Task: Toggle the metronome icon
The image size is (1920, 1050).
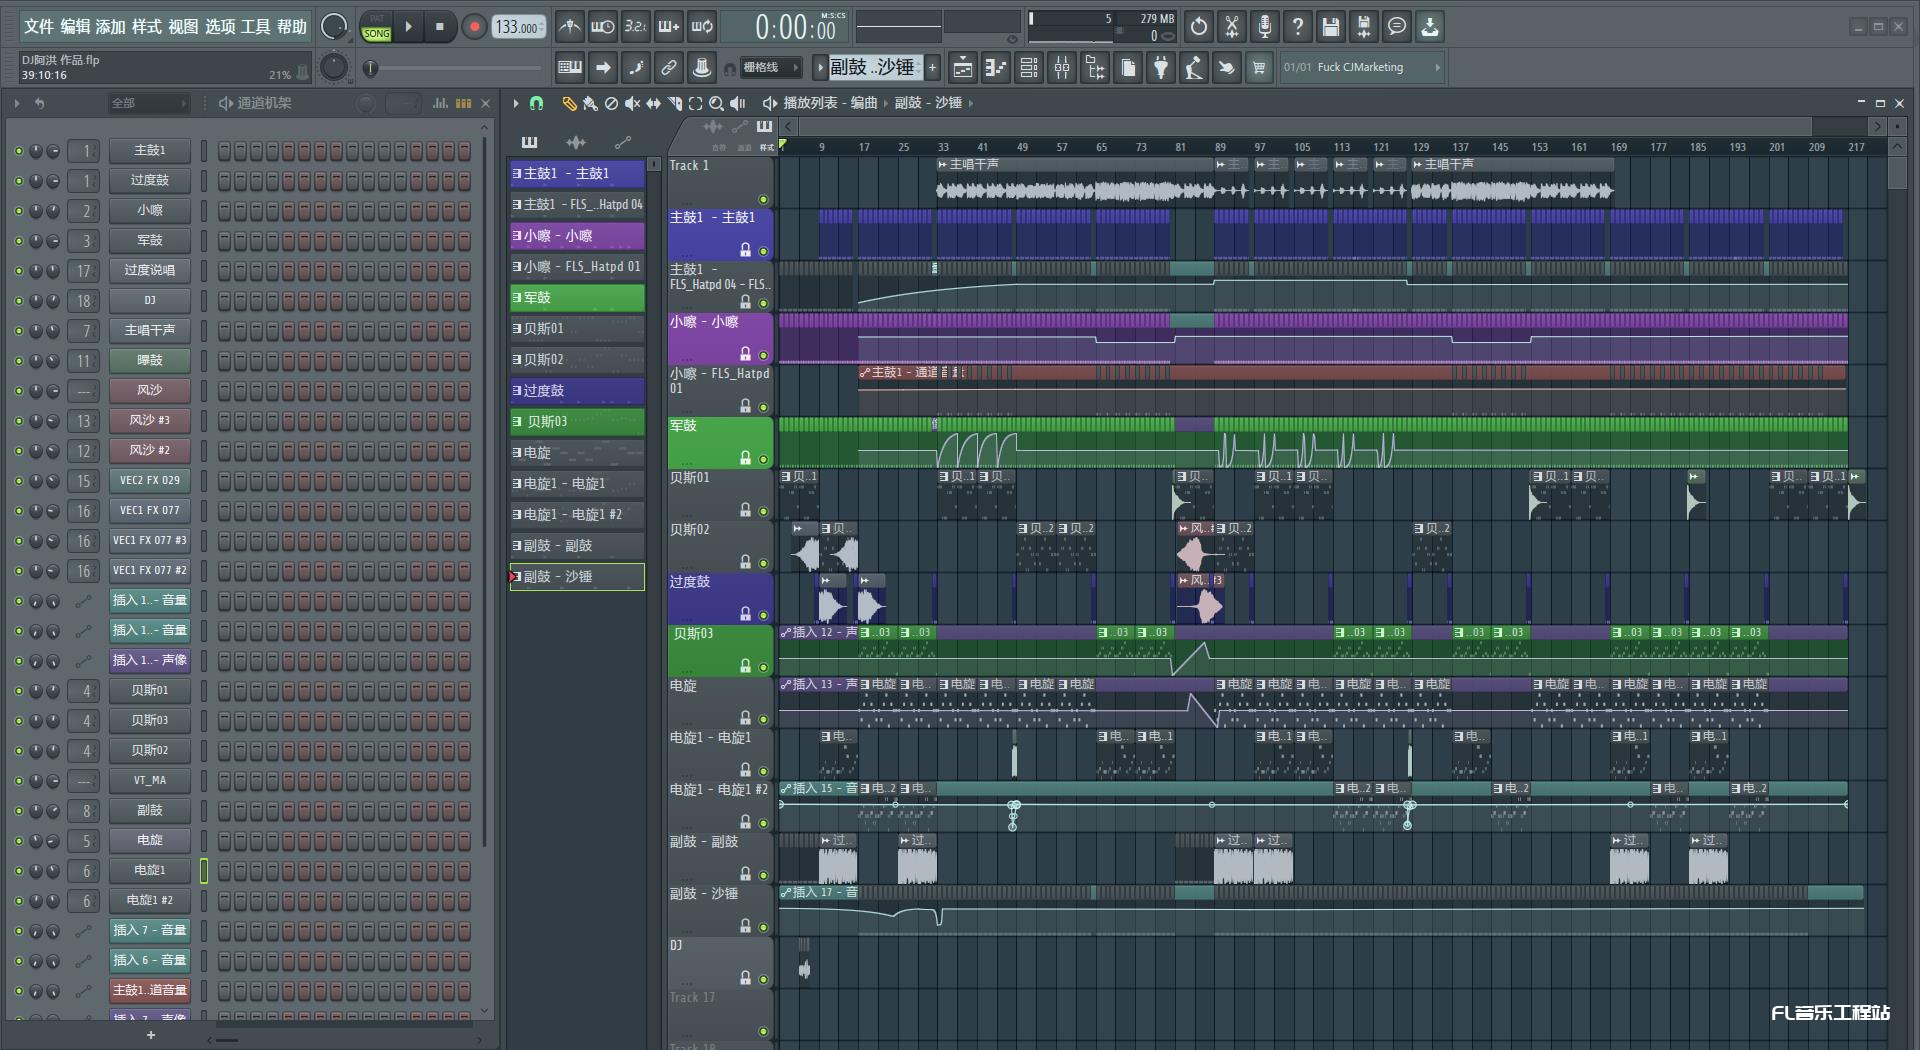Action: tap(569, 27)
